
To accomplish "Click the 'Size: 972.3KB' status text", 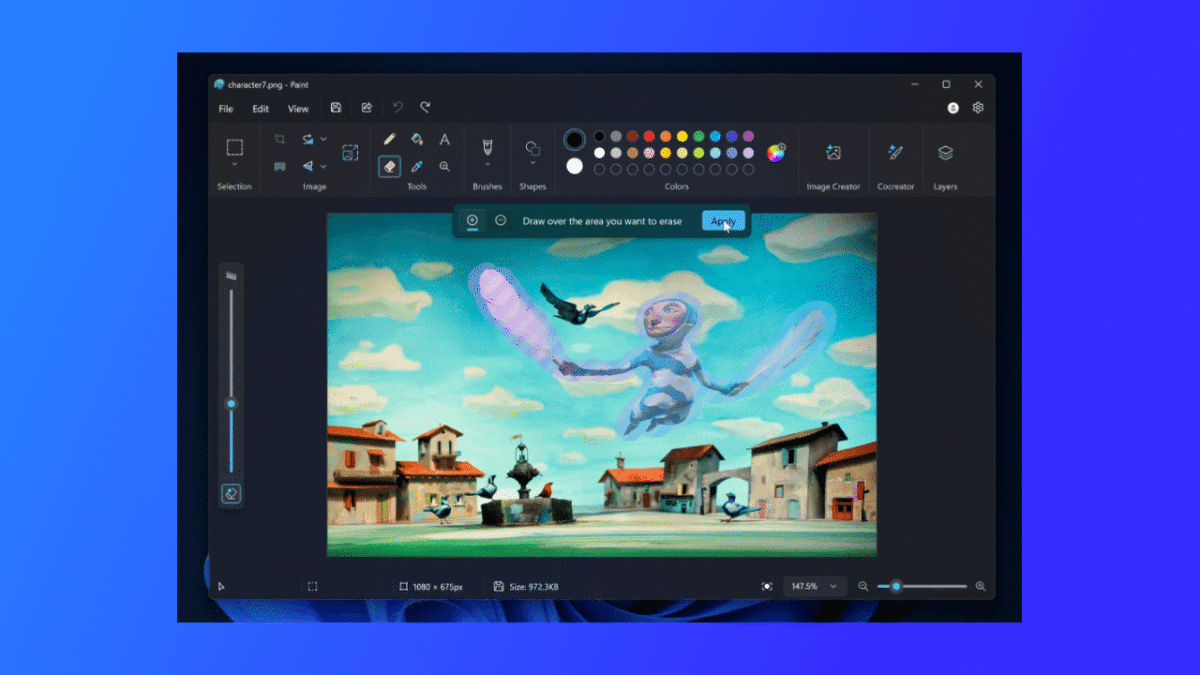I will 535,586.
